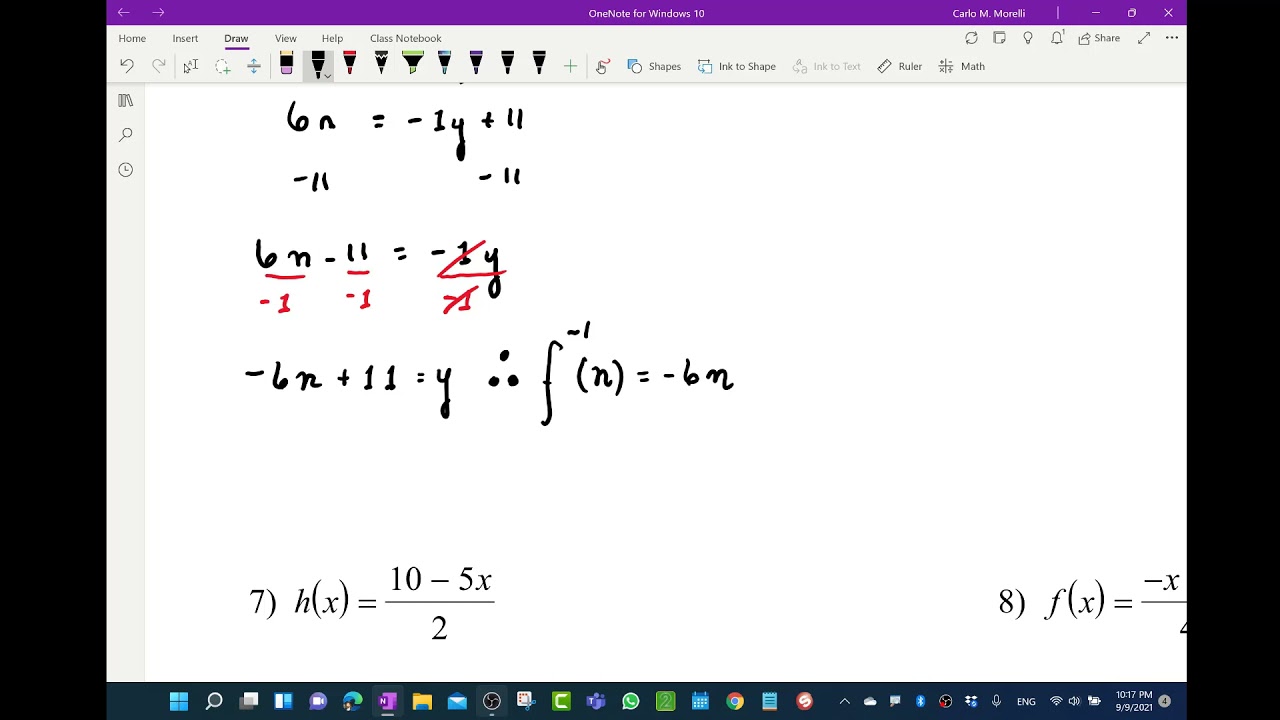Pick the black-and-white pattern pen
This screenshot has height=720, width=1280.
tap(381, 65)
